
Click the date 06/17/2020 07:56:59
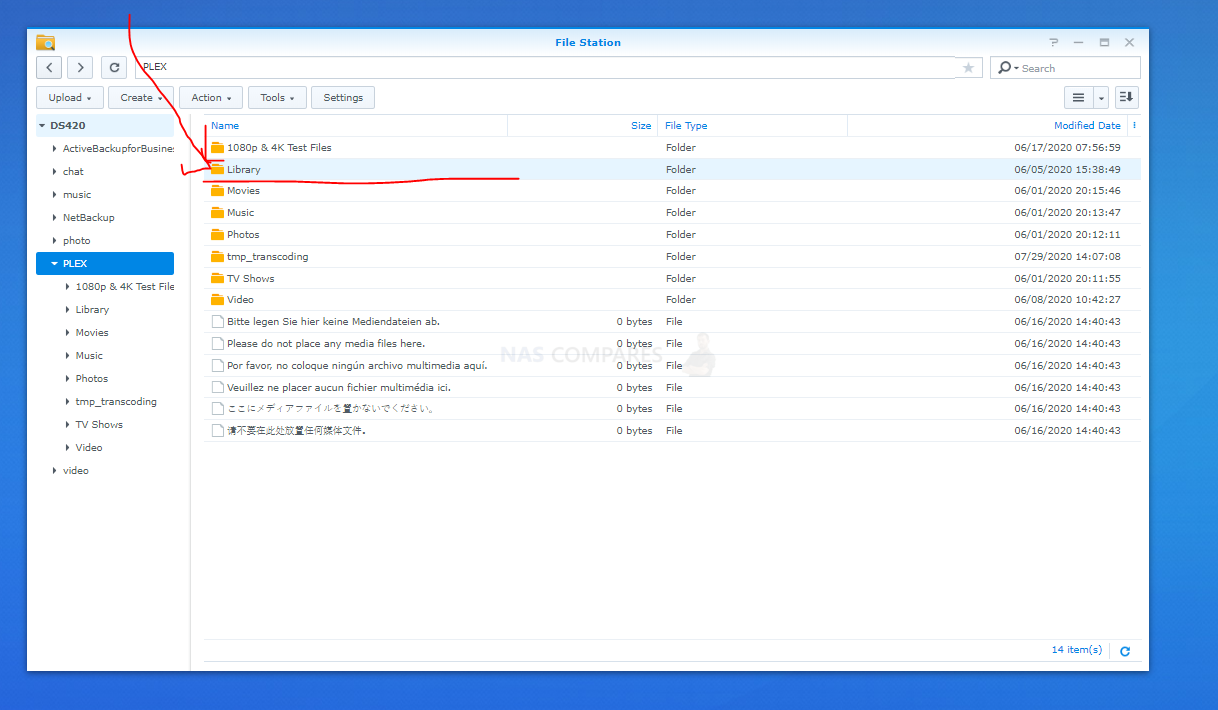tap(1067, 147)
